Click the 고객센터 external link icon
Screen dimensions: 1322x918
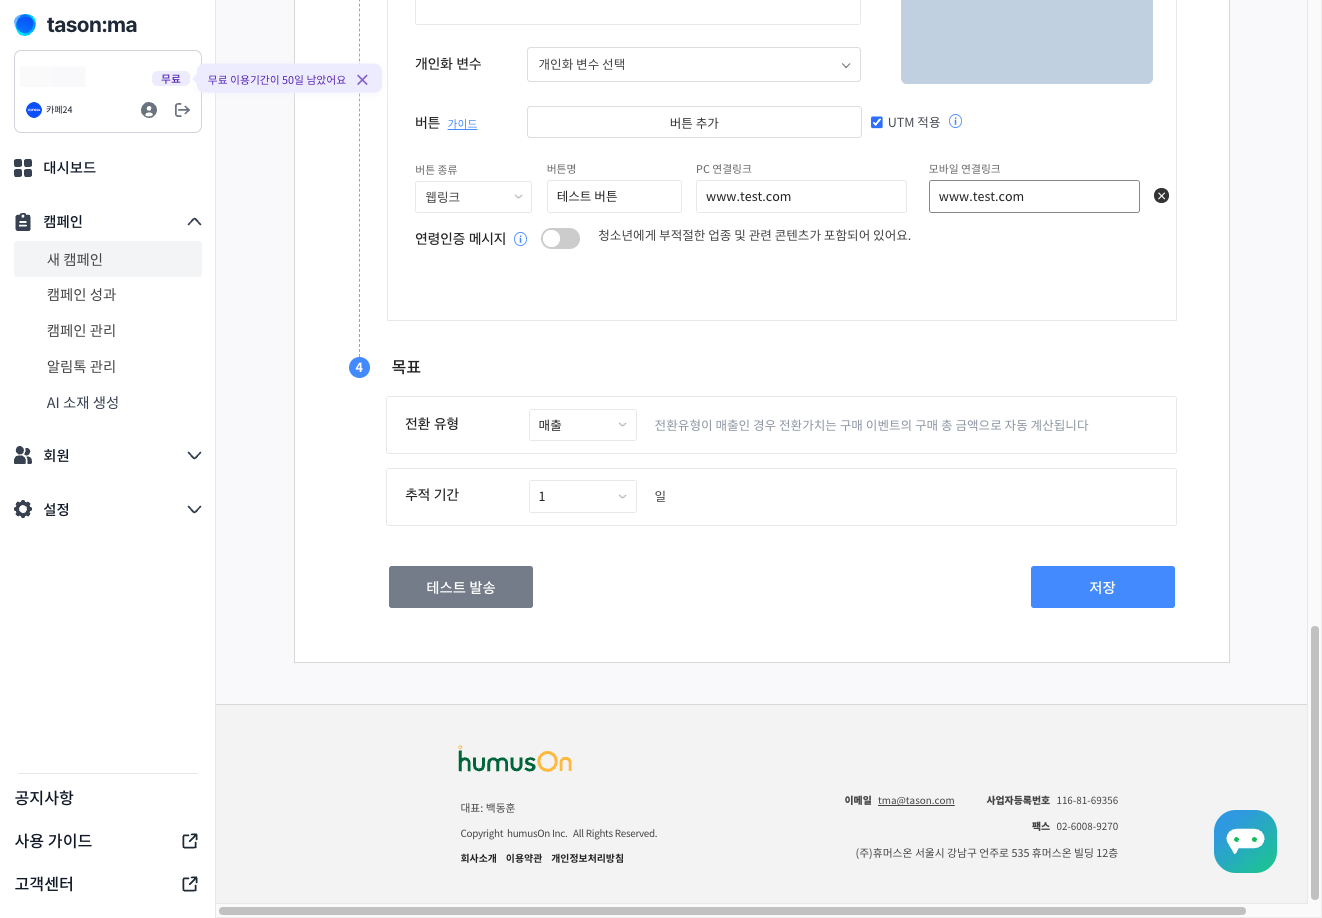[x=190, y=884]
